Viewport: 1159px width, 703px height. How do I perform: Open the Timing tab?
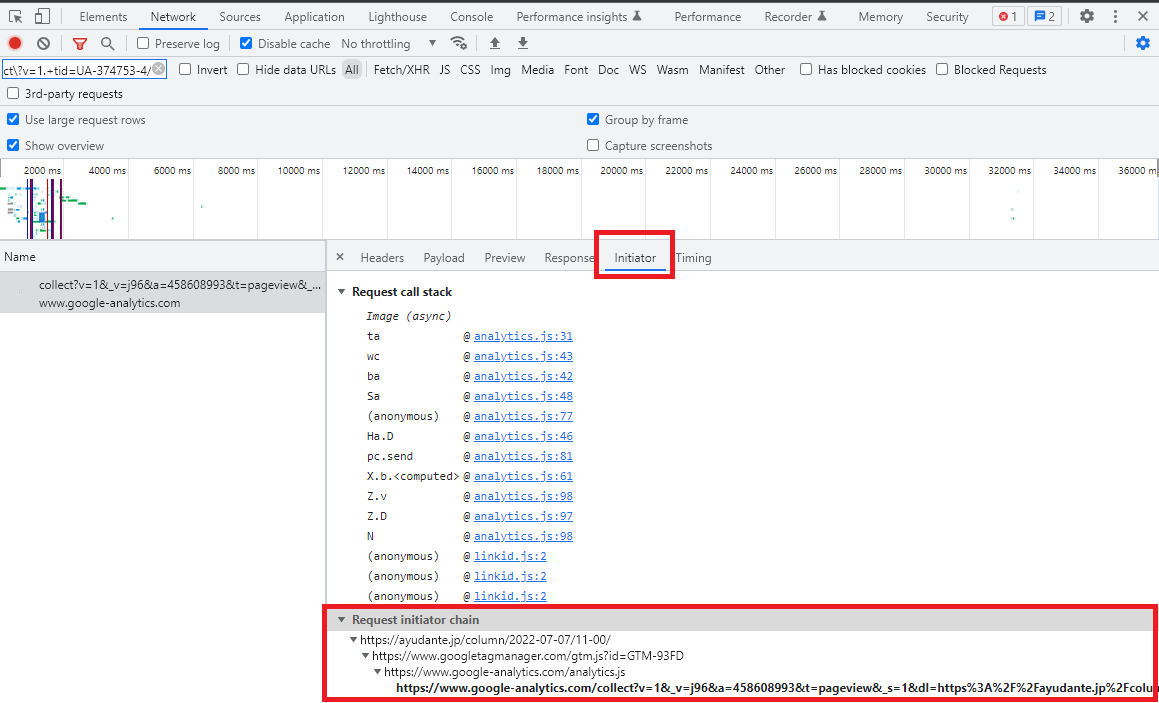click(693, 257)
